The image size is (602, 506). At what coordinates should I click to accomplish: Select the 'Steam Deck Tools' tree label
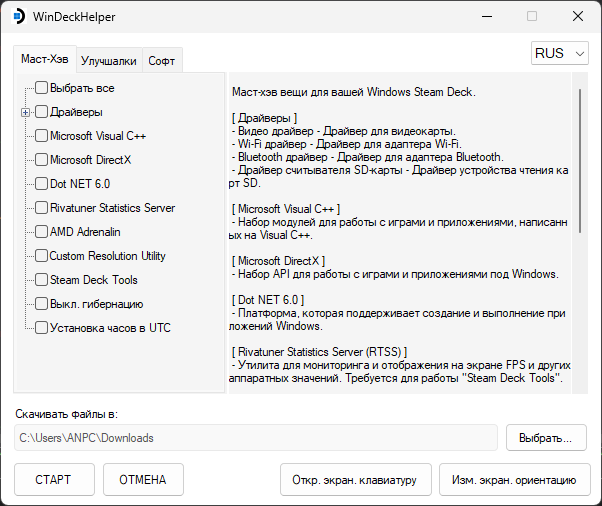point(94,280)
